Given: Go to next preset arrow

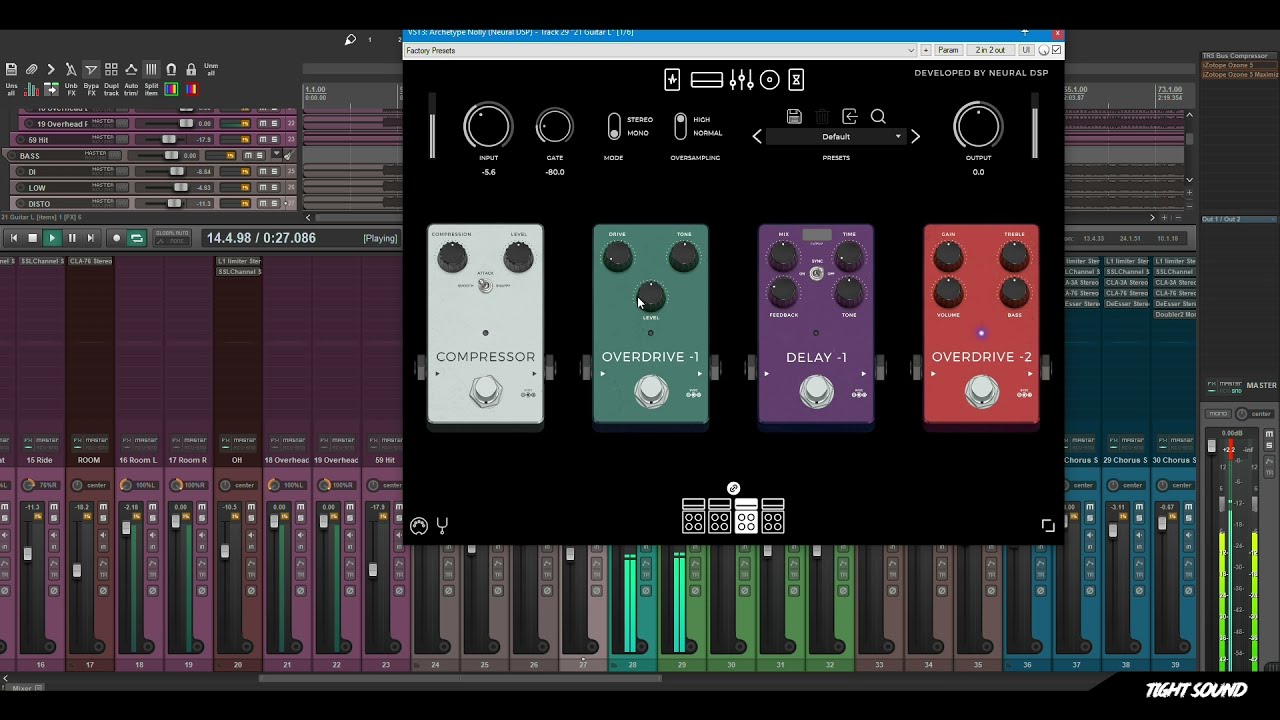Looking at the screenshot, I should click(915, 137).
